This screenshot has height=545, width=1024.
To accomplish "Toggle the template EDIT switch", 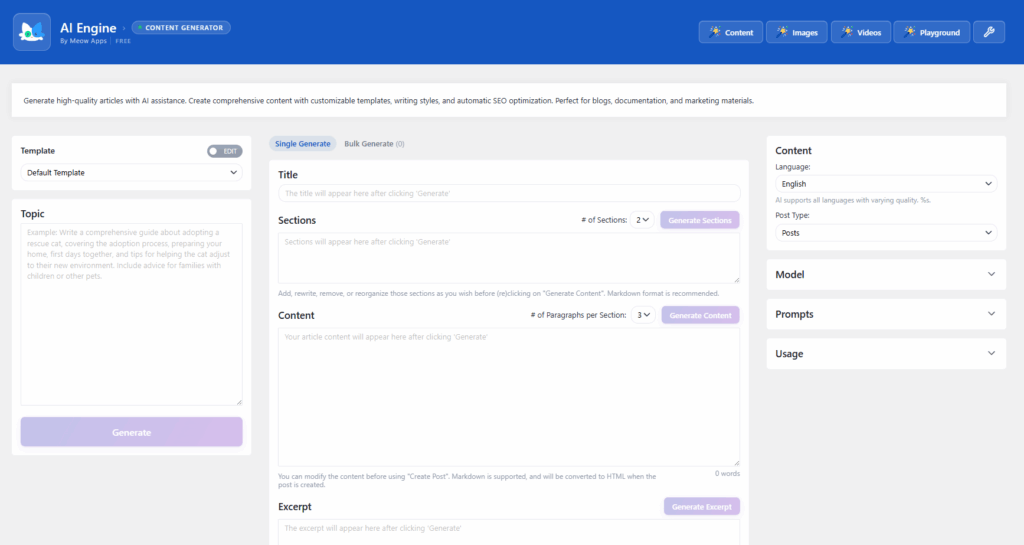I will coord(225,151).
